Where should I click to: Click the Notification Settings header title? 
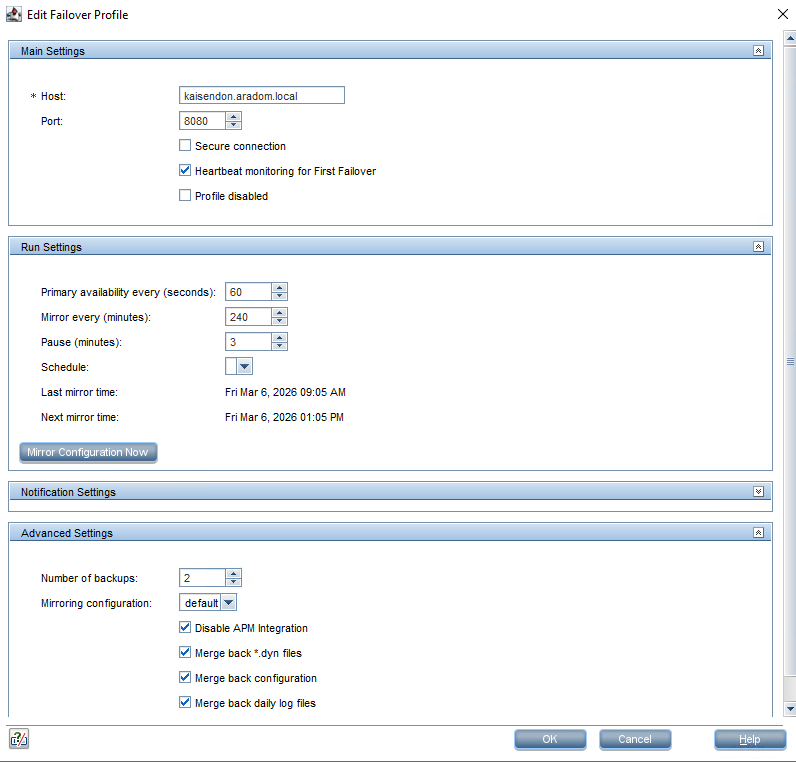(x=69, y=492)
